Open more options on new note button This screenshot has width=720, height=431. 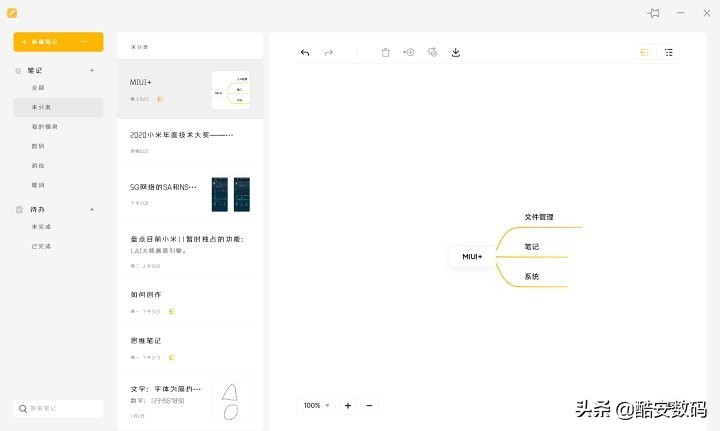84,42
